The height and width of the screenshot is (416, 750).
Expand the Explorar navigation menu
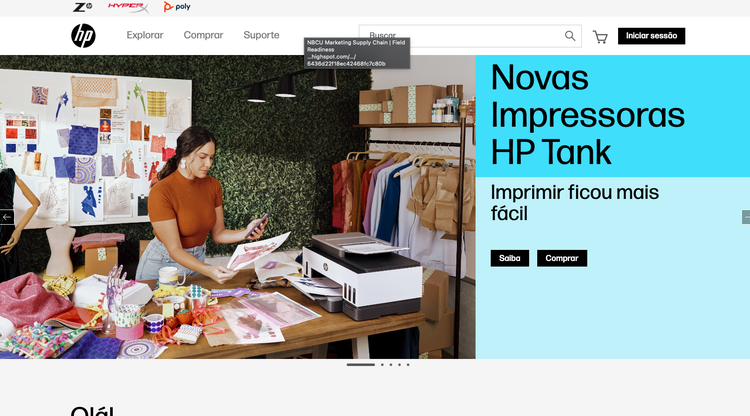(145, 36)
